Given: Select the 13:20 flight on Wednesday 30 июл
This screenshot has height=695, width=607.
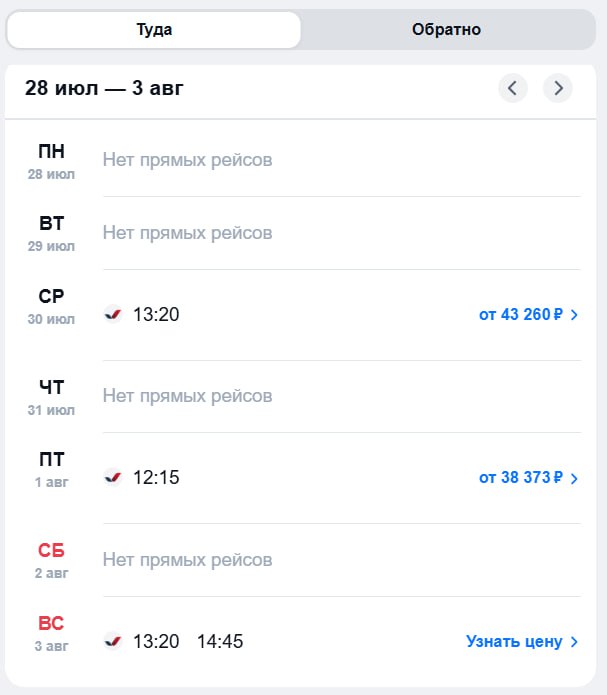Looking at the screenshot, I should 156,315.
